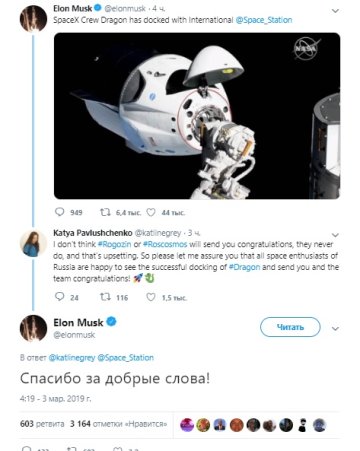This screenshot has width=360, height=451.
Task: Open the #Dragon hashtag link
Action: 244,267
